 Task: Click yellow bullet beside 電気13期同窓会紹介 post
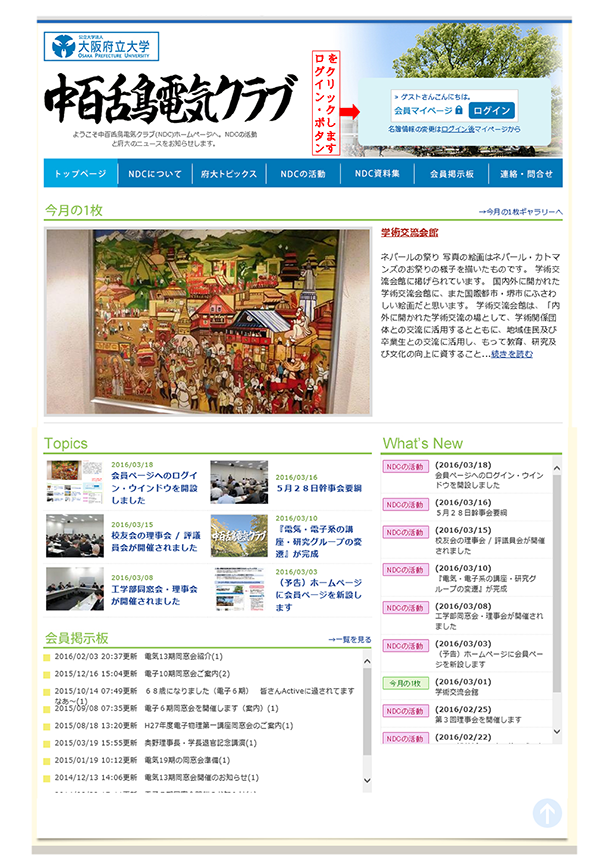tap(47, 657)
